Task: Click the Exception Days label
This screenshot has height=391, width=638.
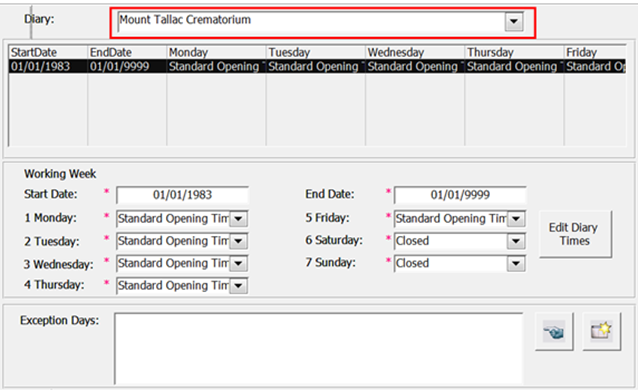Action: tap(59, 321)
